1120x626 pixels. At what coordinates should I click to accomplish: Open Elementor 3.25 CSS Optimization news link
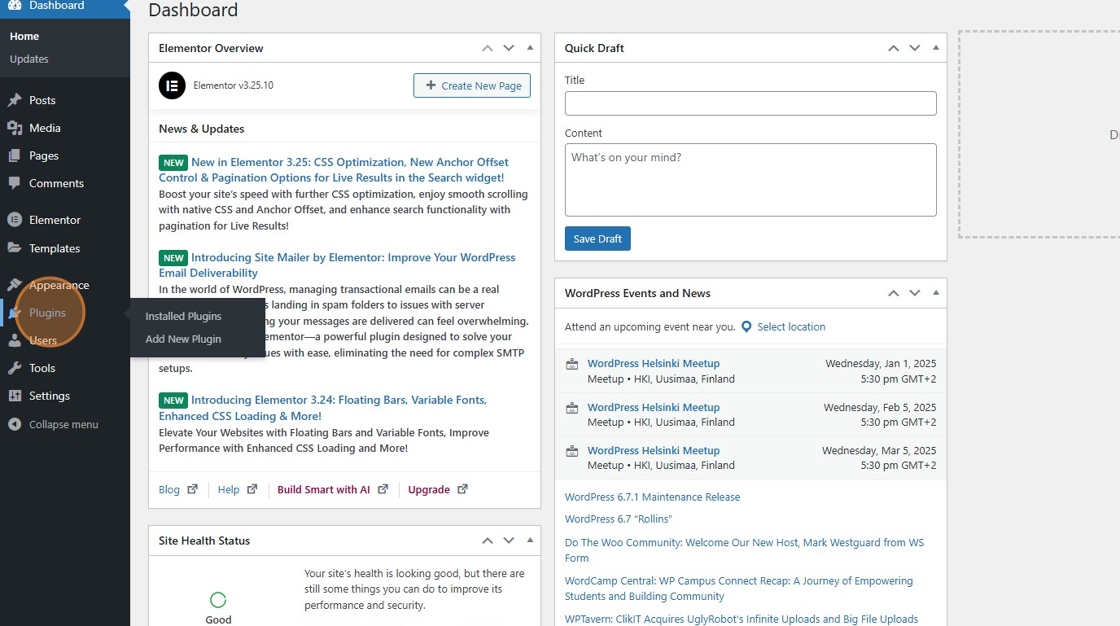(334, 170)
